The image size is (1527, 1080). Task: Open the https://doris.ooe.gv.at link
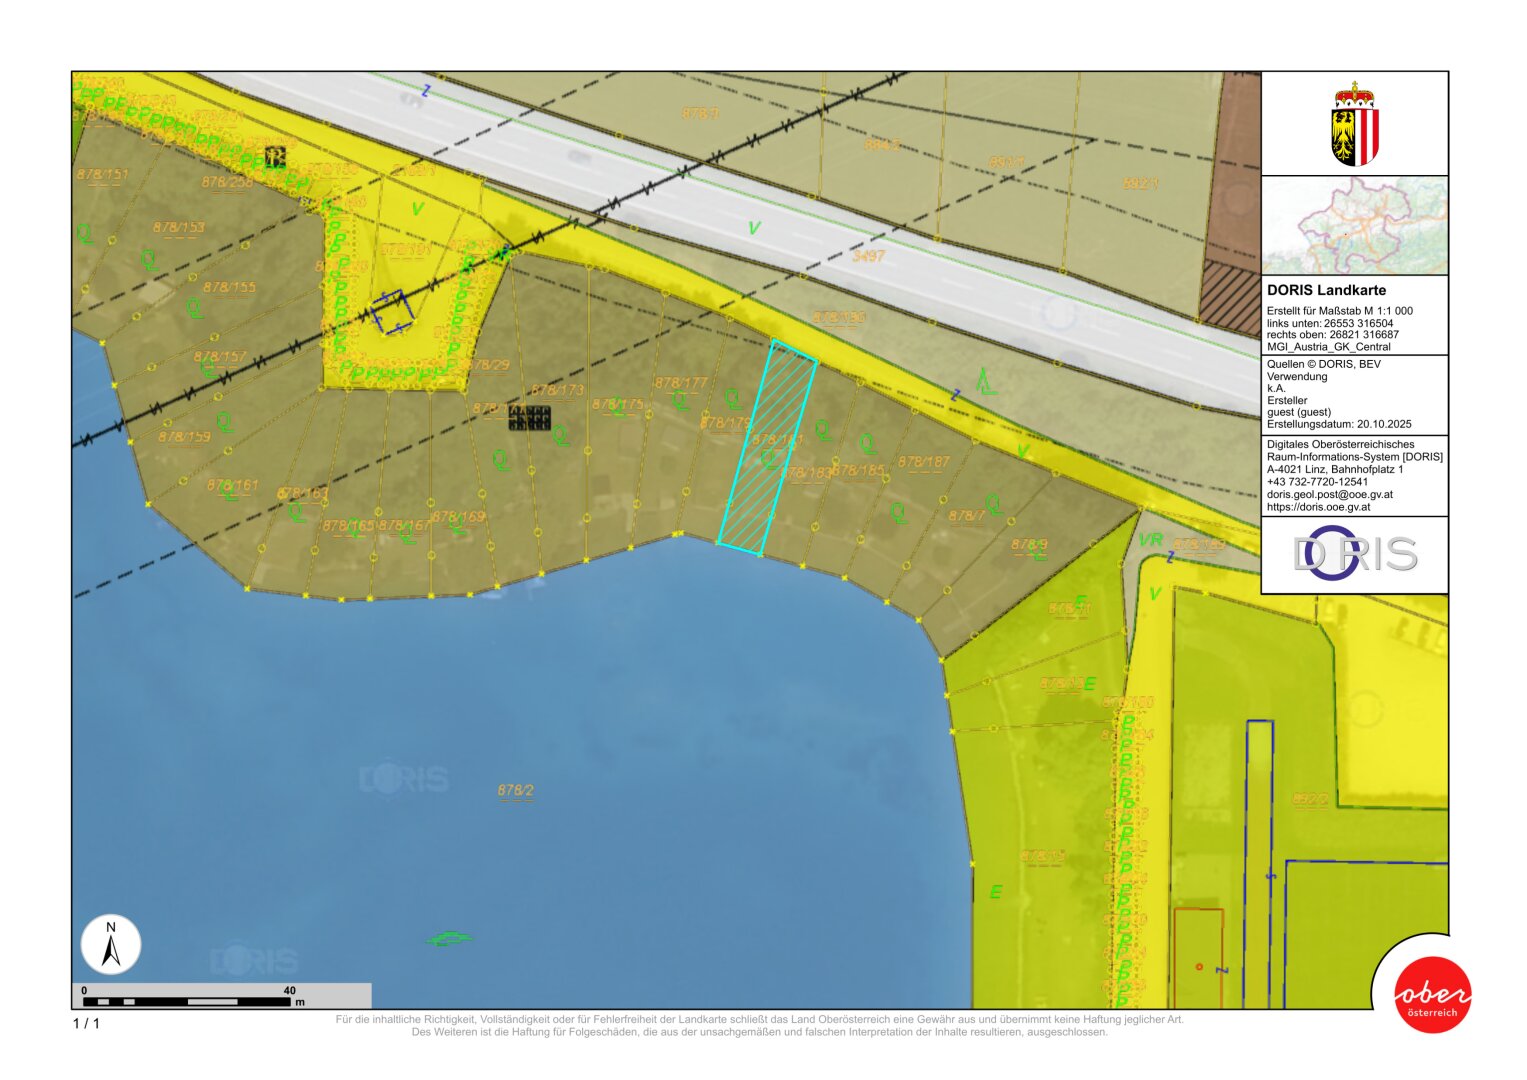tap(1318, 507)
